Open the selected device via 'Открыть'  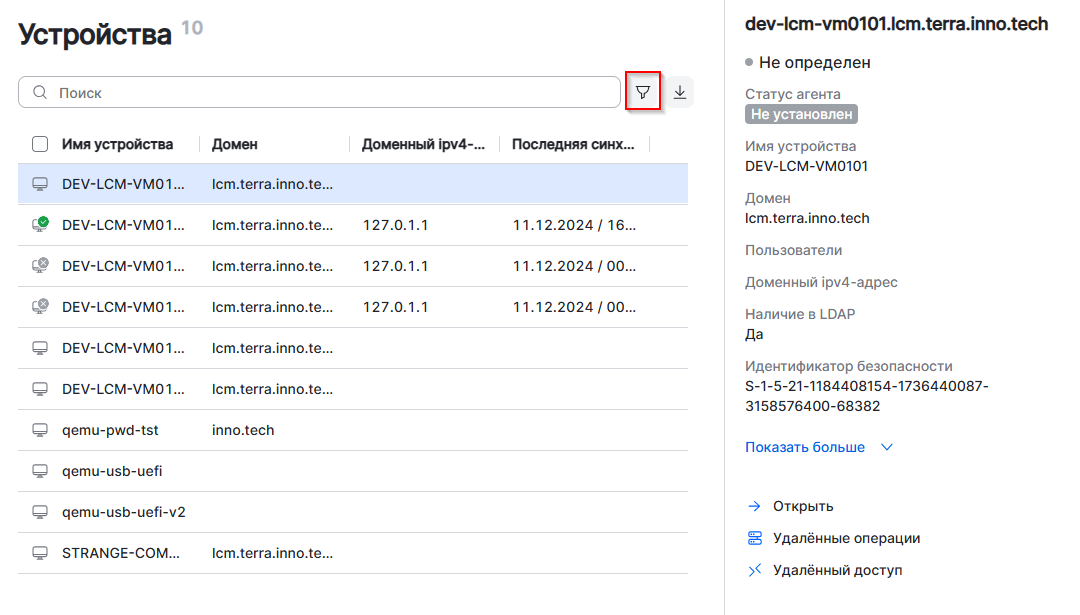coord(803,506)
